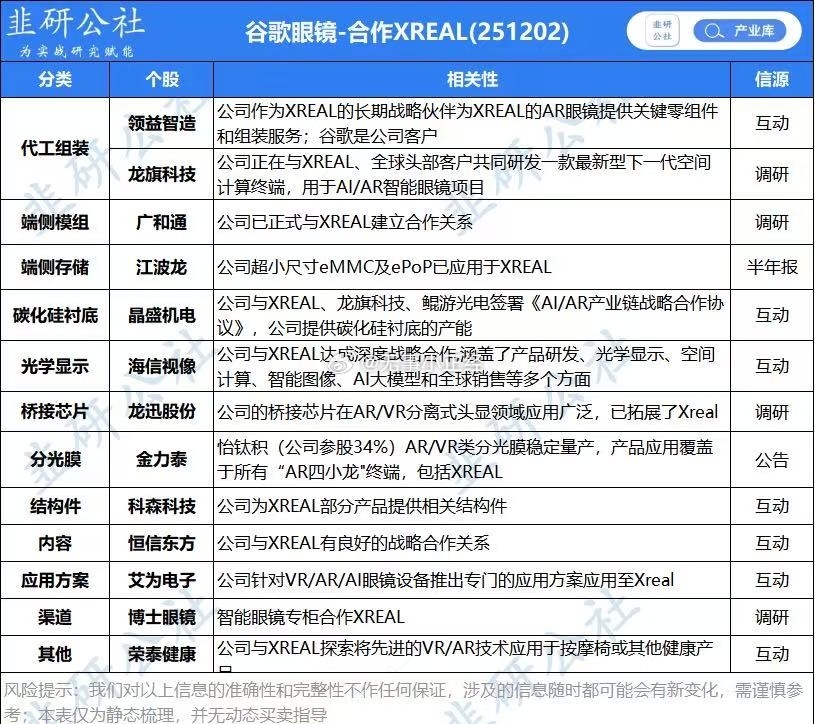The width and height of the screenshot is (815, 724).
Task: Select the stock 江波龙
Action: [162, 267]
